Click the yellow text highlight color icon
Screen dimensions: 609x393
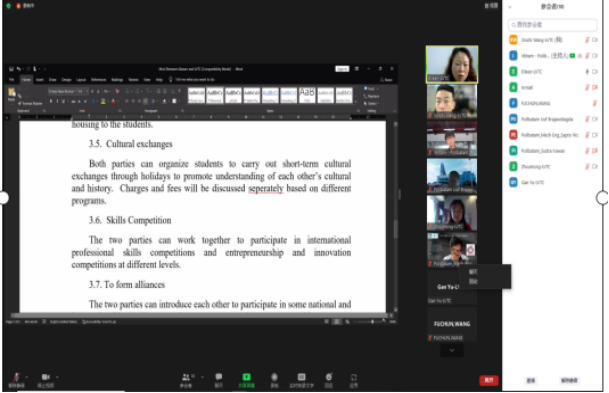point(103,101)
